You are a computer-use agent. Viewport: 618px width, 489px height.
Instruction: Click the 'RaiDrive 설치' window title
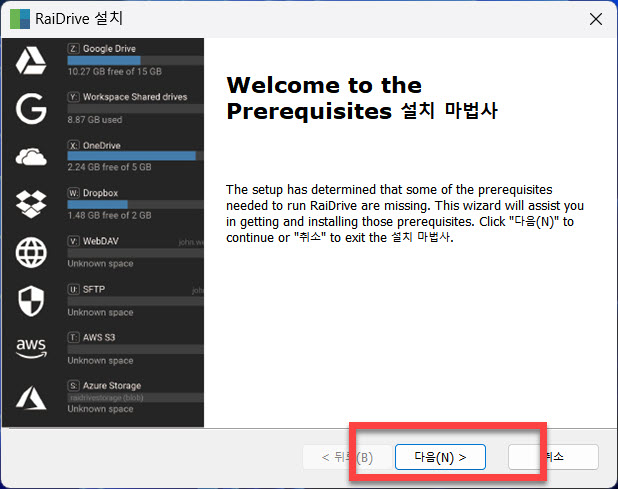pos(79,19)
